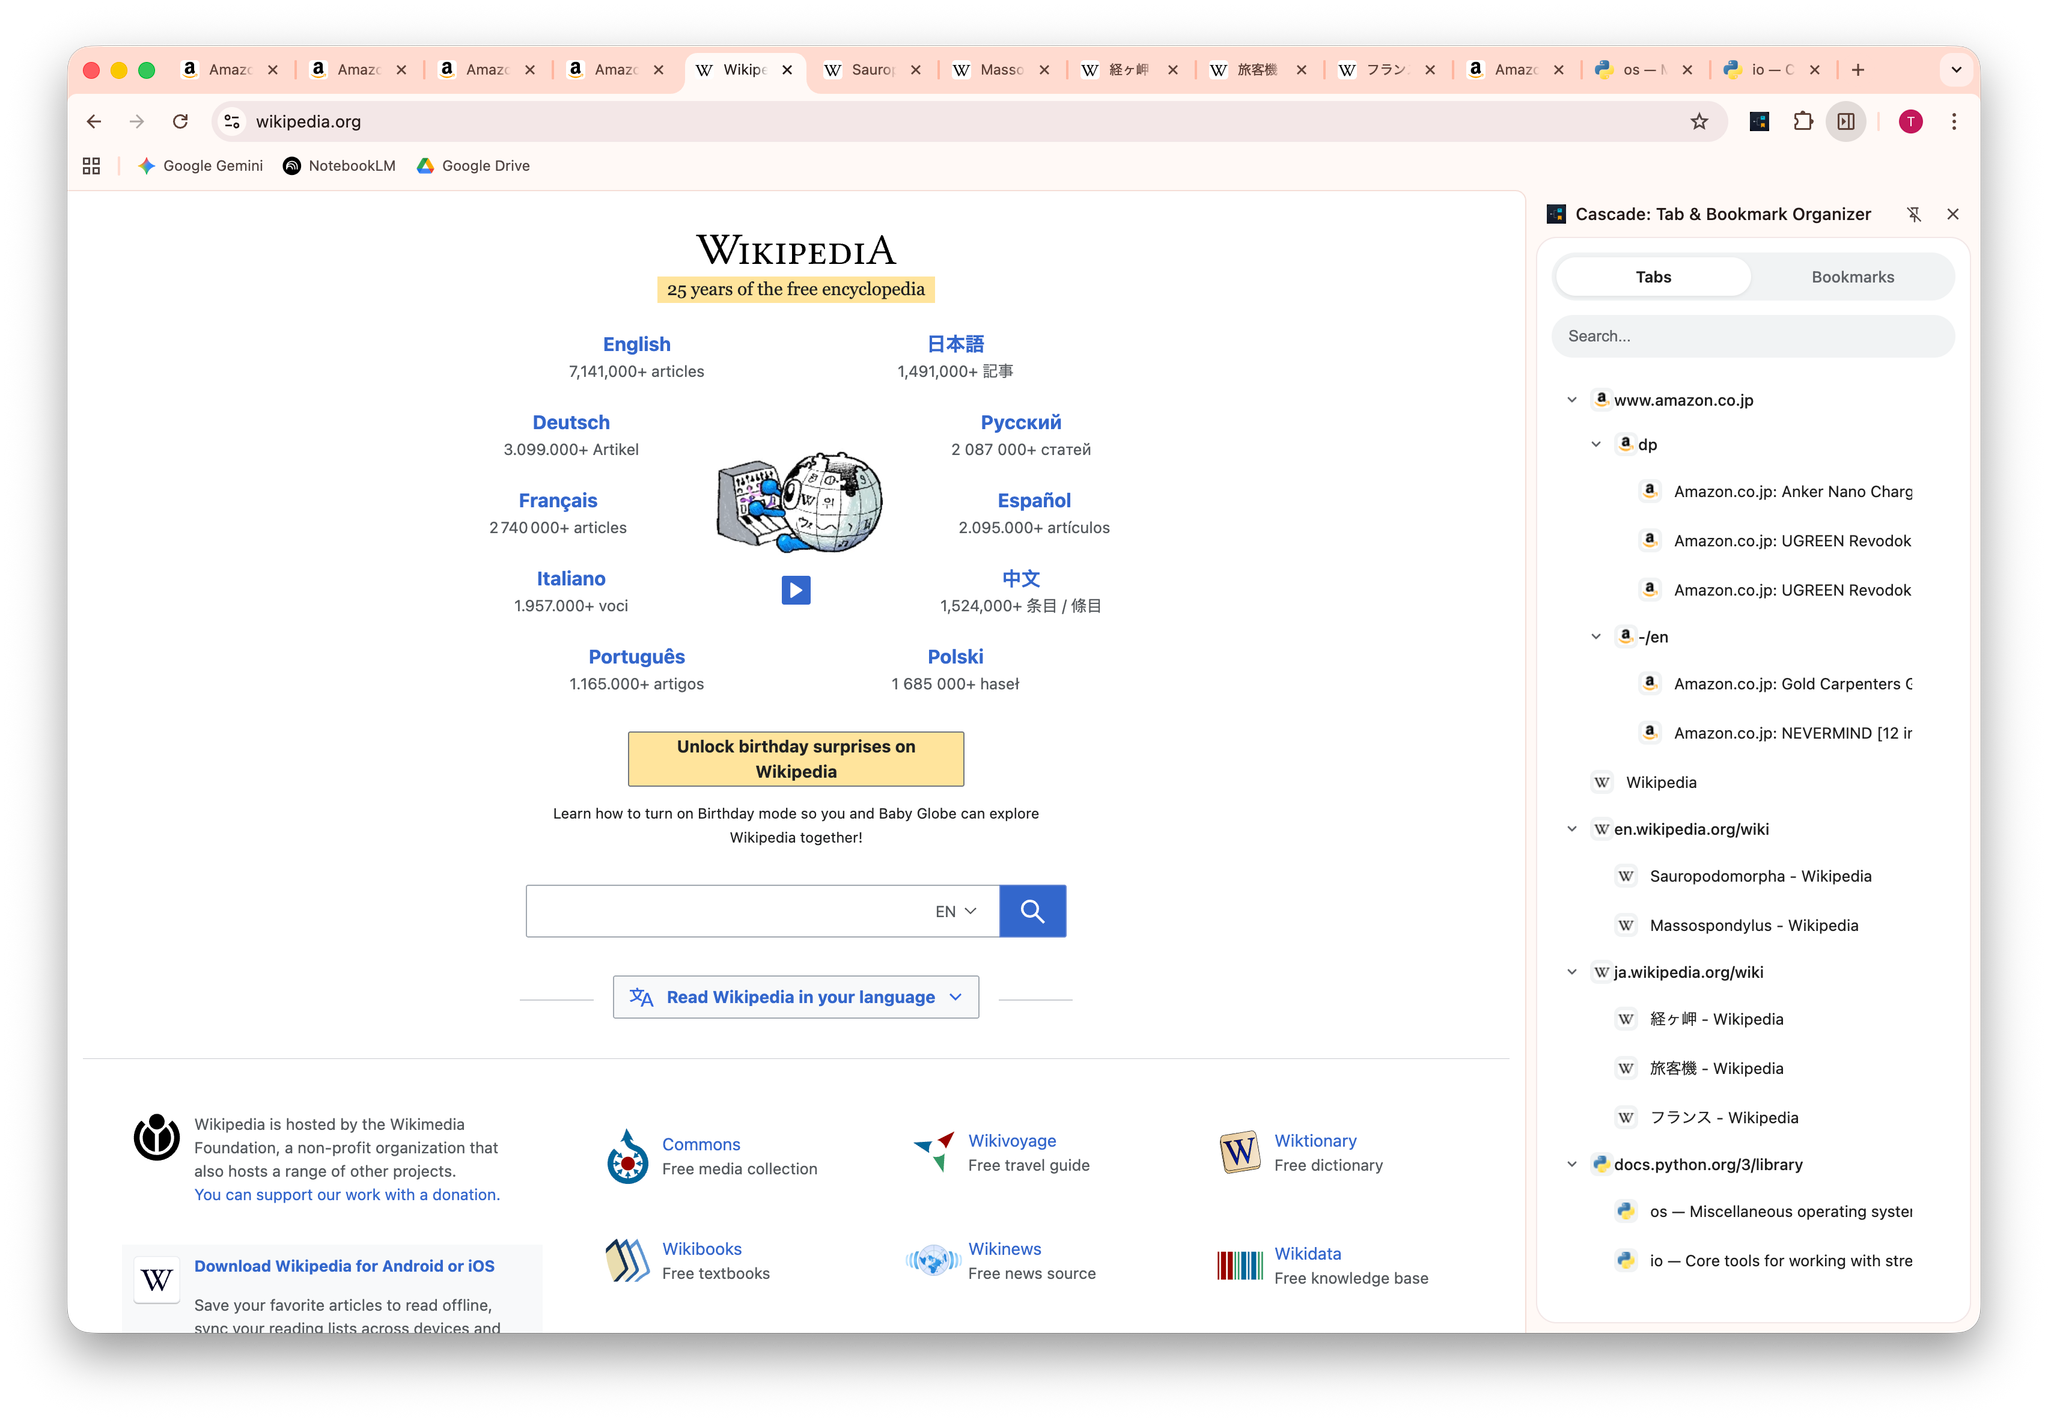Unpin the Cascade side panel
The image size is (2048, 1422).
click(x=1913, y=214)
